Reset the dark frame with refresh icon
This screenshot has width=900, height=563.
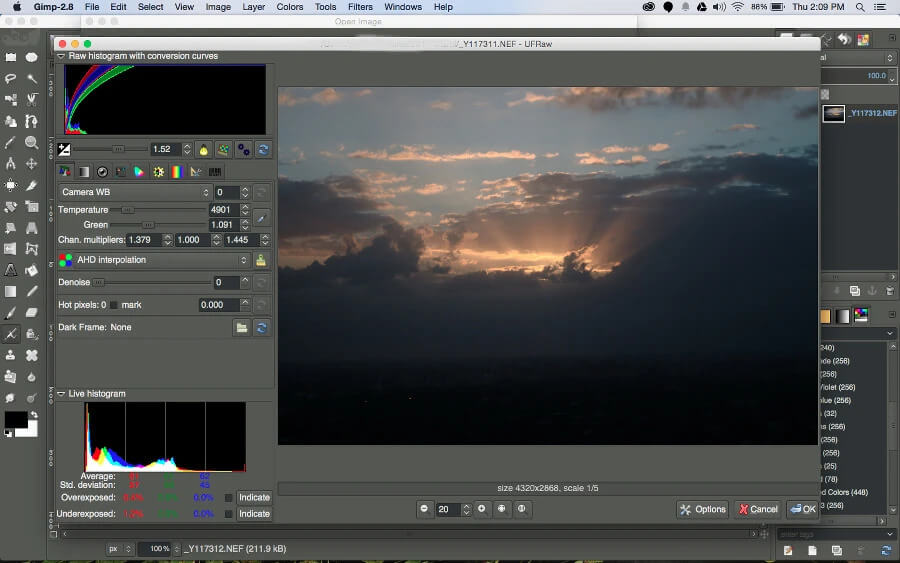click(261, 327)
